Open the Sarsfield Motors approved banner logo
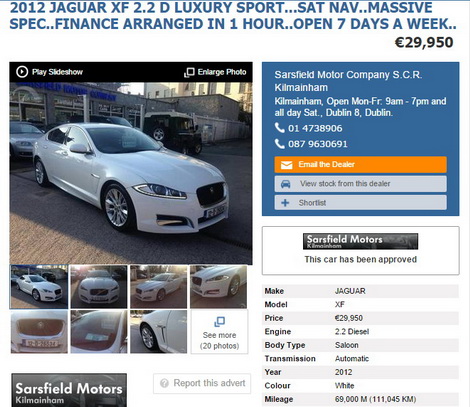 (360, 241)
